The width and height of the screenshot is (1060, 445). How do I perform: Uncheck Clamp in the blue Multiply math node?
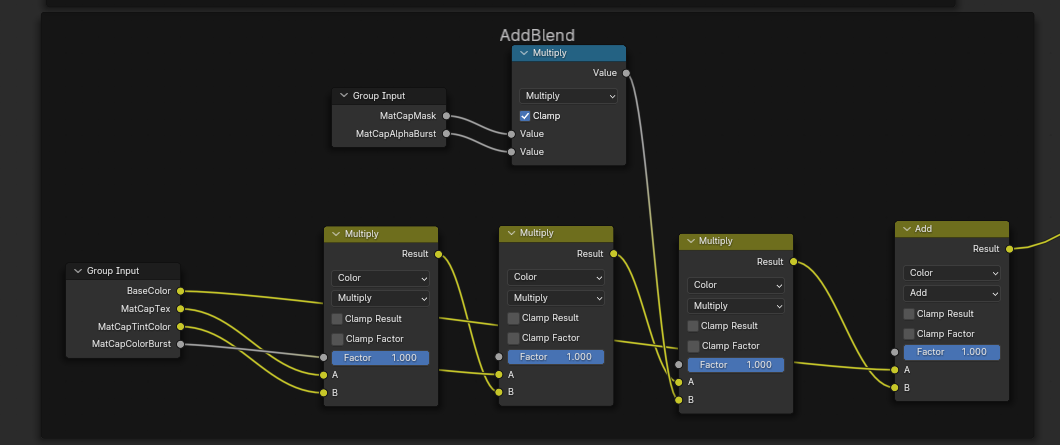click(526, 116)
